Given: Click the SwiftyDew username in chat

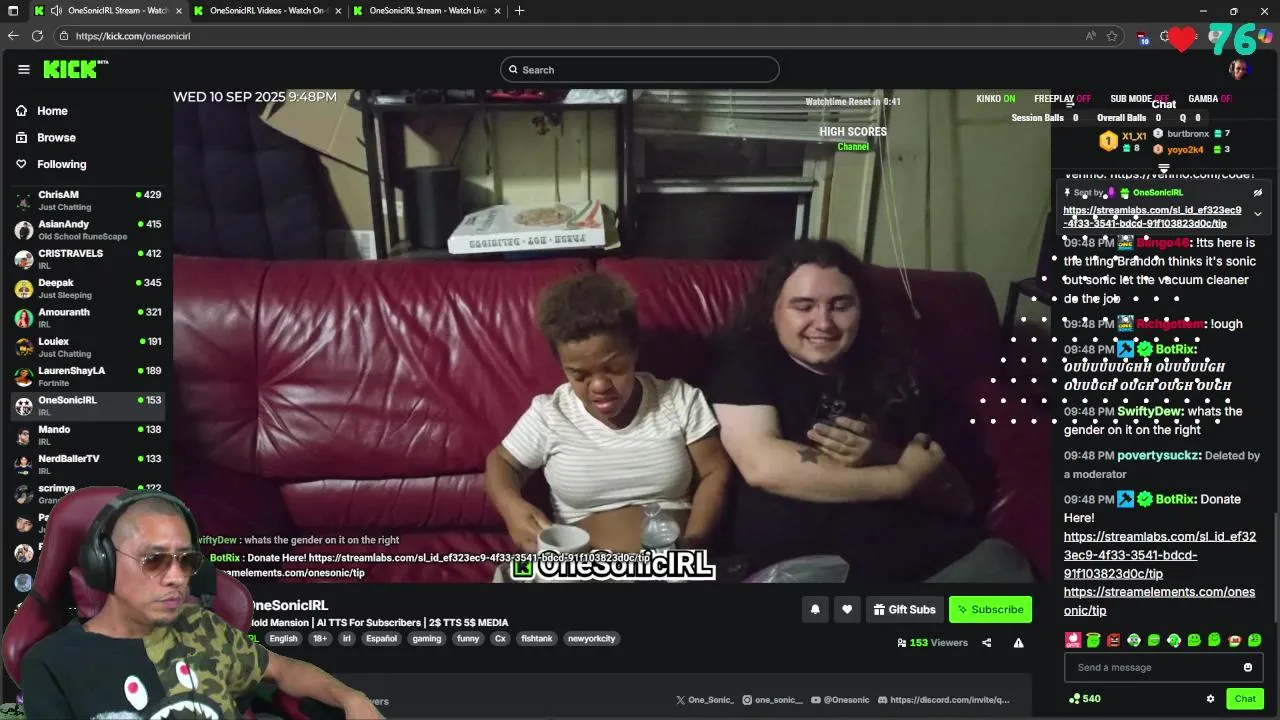Looking at the screenshot, I should click(x=1150, y=411).
